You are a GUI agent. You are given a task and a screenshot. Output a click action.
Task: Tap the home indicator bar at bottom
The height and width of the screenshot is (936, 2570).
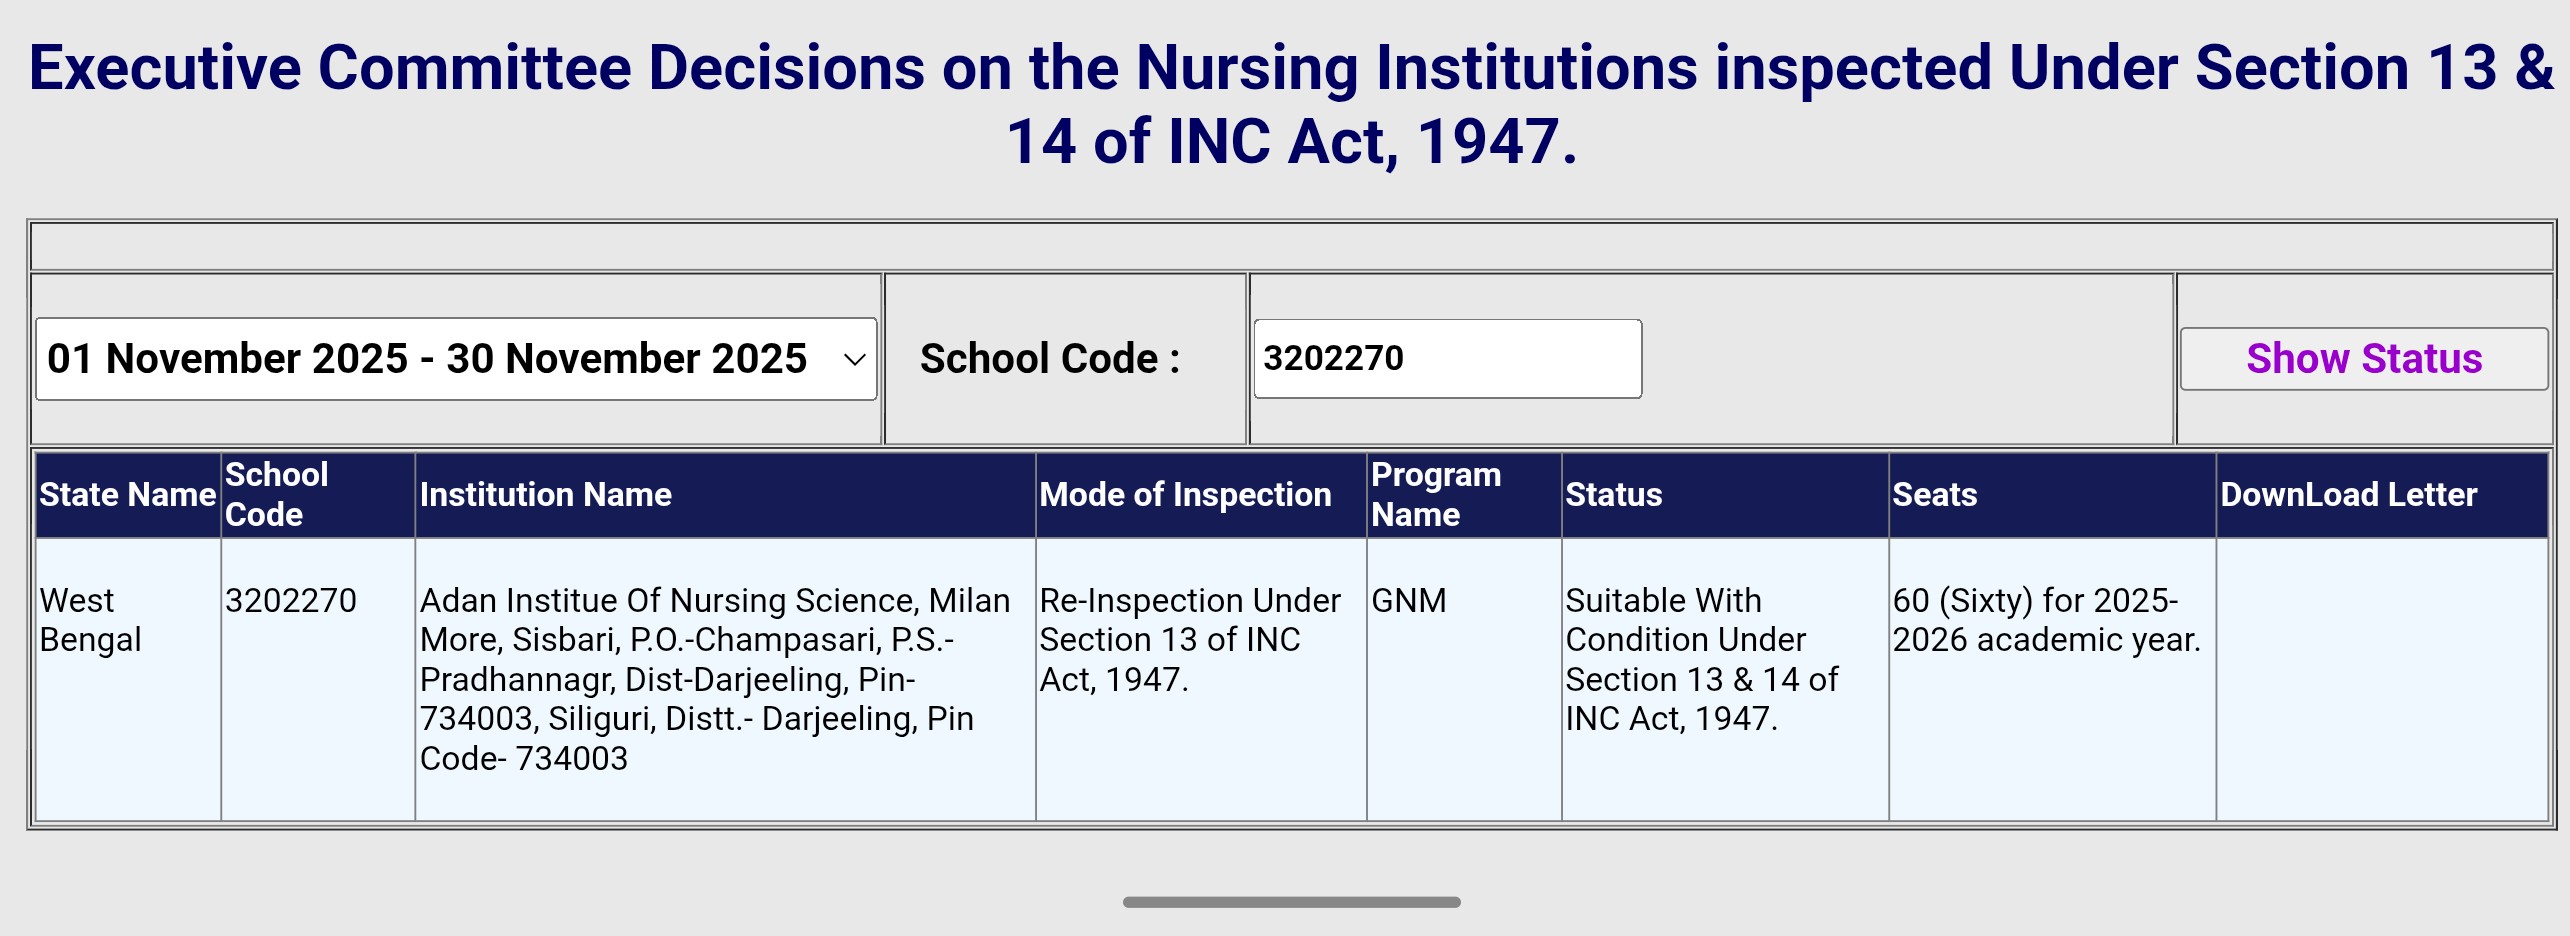[x=1291, y=902]
